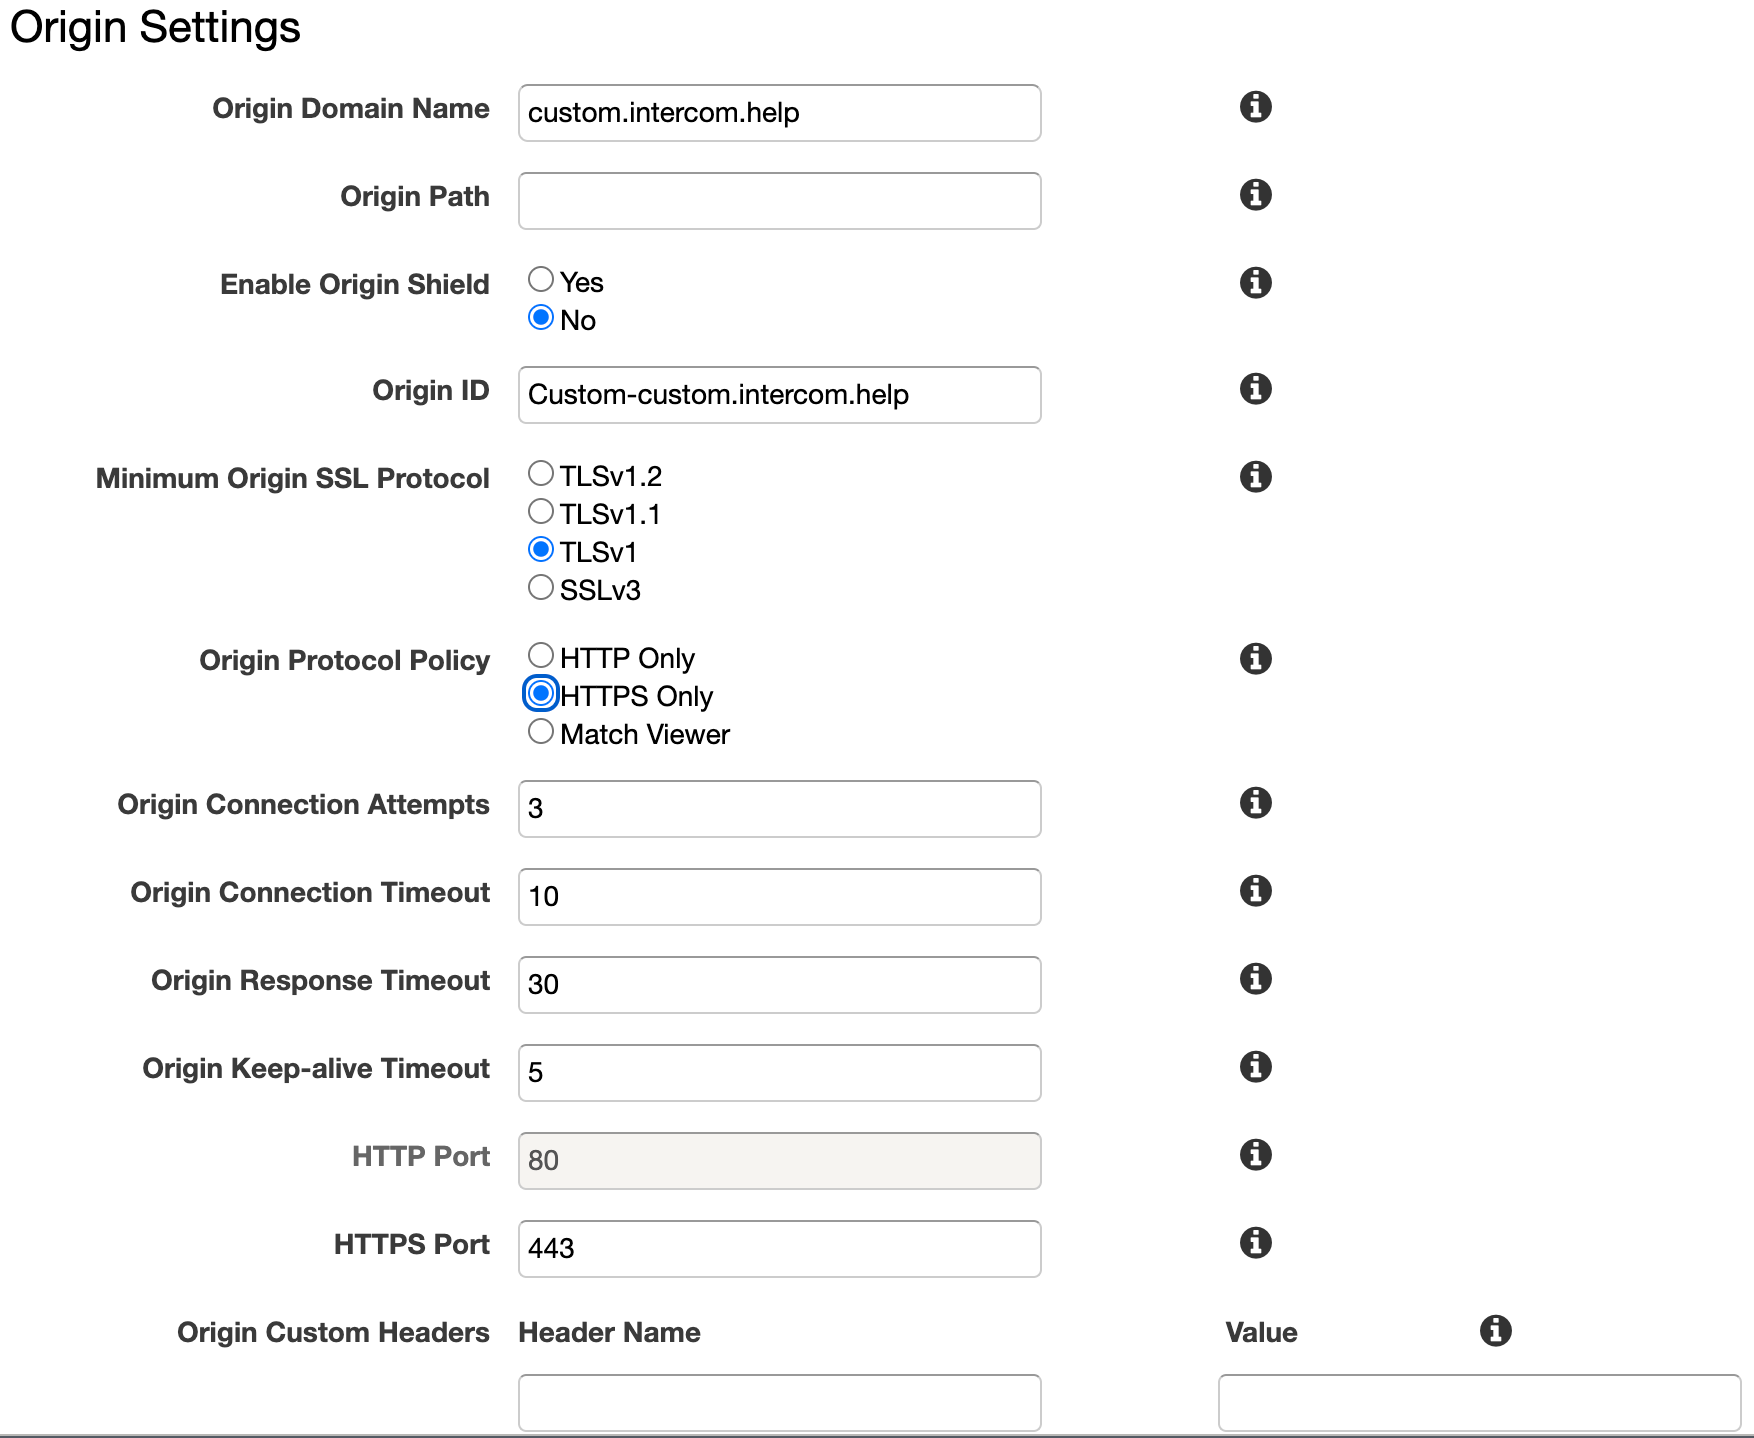The height and width of the screenshot is (1438, 1754).
Task: Open info for Origin Response Timeout
Action: click(1255, 978)
